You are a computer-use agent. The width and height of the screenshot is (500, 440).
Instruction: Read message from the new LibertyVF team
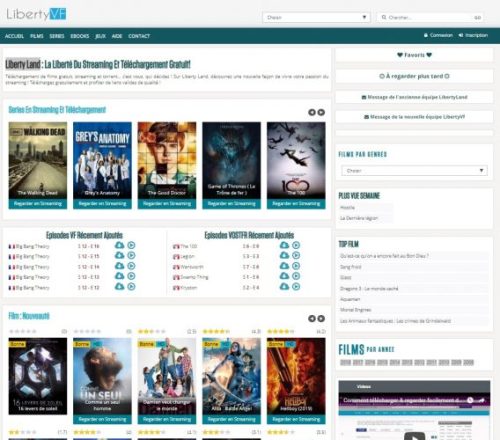coord(414,117)
